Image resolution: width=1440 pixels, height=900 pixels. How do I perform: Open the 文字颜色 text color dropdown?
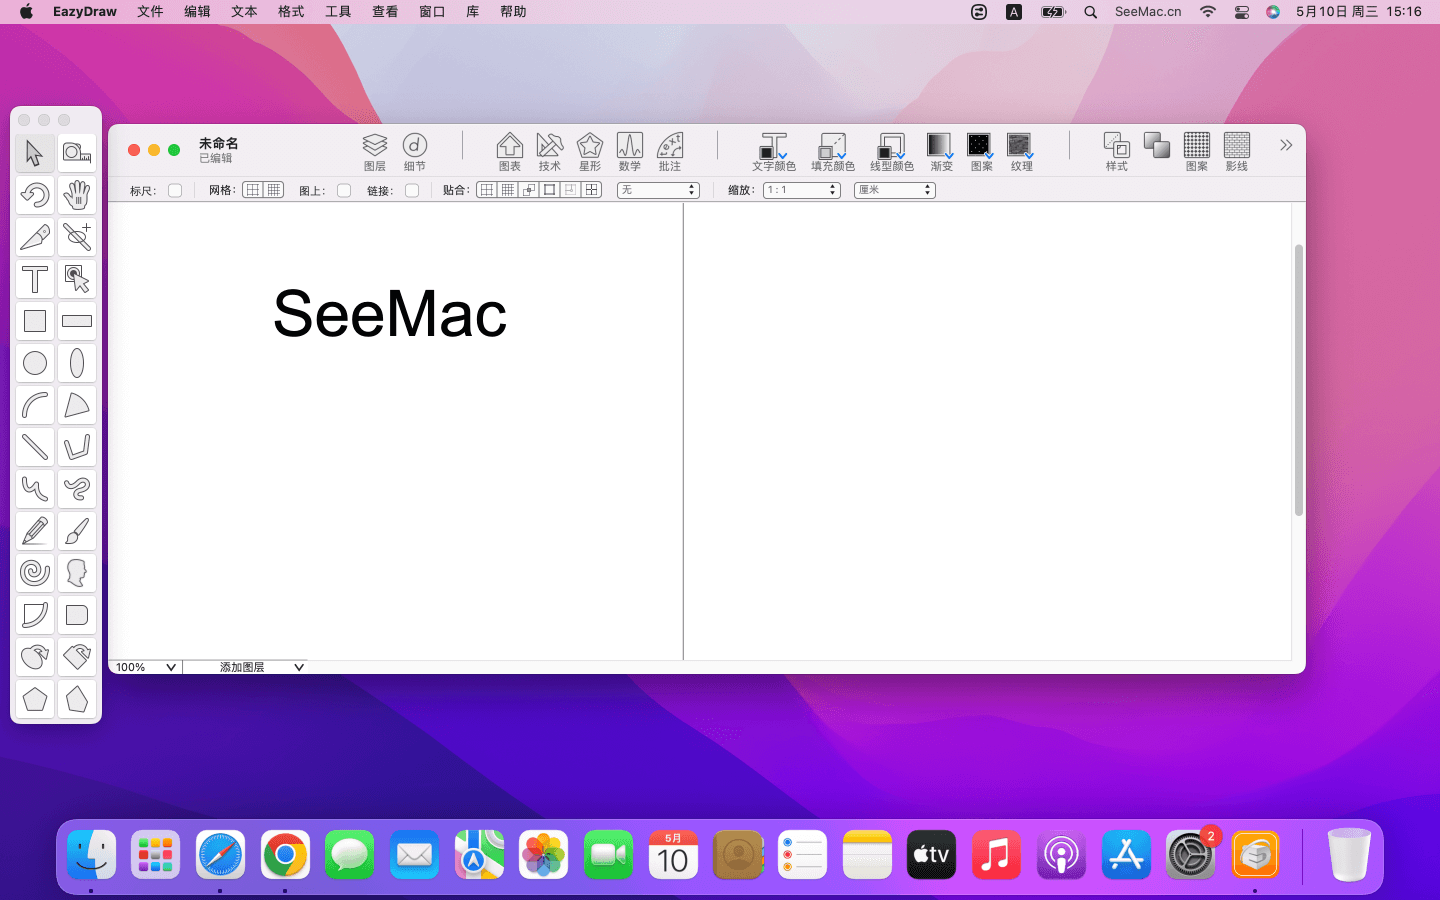click(774, 152)
